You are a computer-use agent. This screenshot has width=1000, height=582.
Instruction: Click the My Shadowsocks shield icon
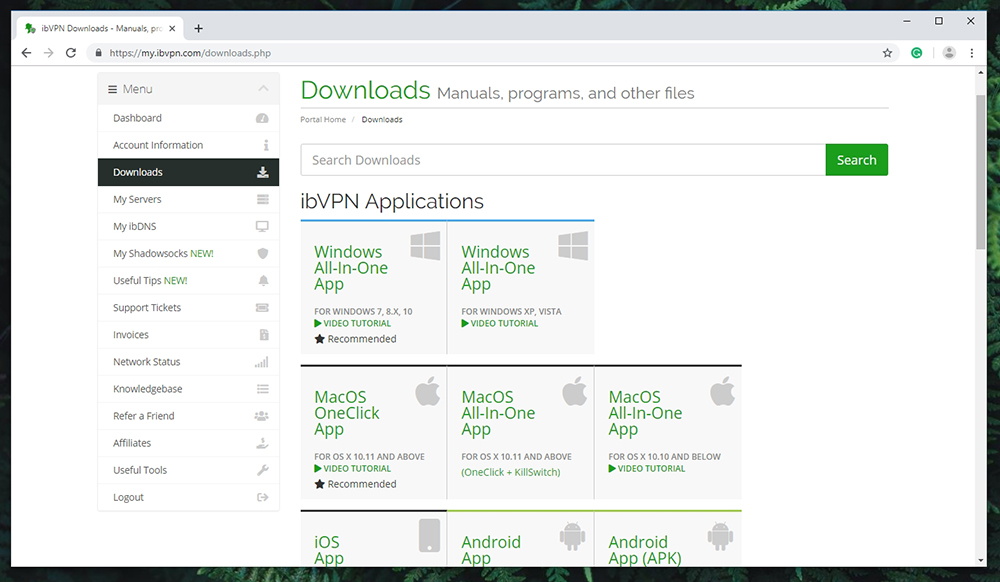point(263,254)
